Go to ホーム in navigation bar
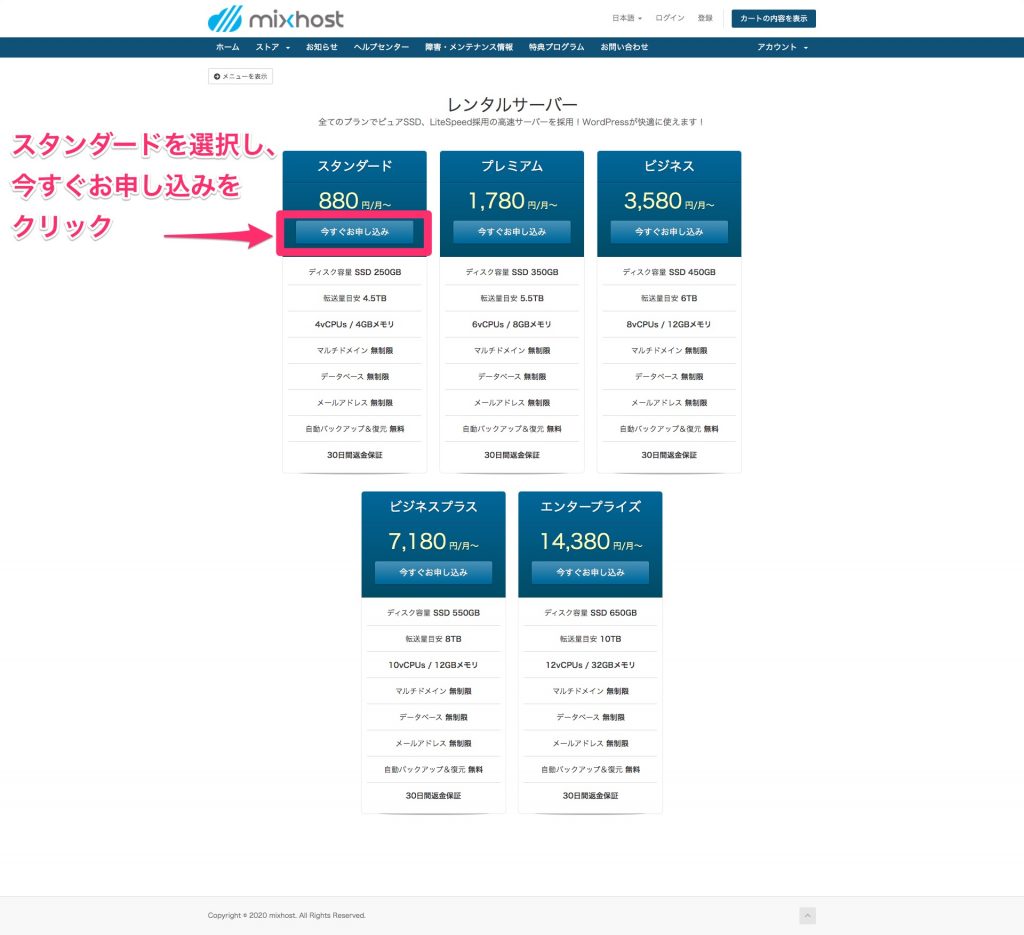1024x935 pixels. 227,47
